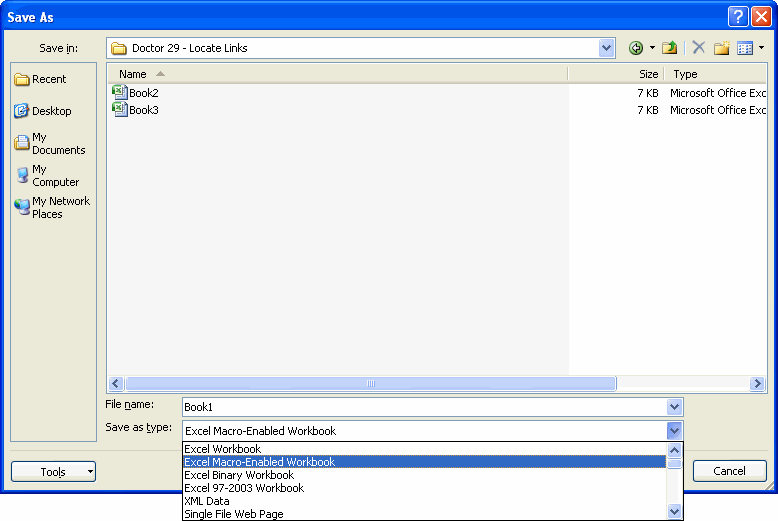
Task: Open the Views dropdown arrow
Action: [762, 48]
